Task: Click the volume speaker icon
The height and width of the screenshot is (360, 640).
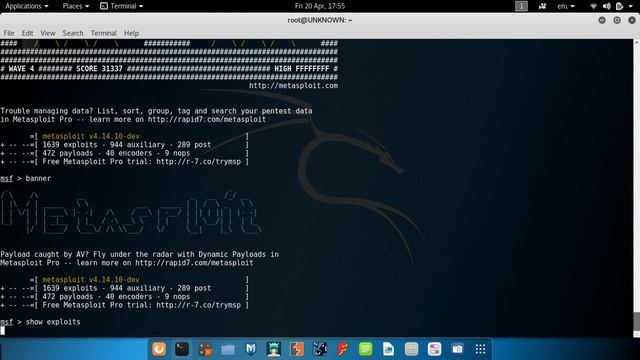Action: click(607, 6)
